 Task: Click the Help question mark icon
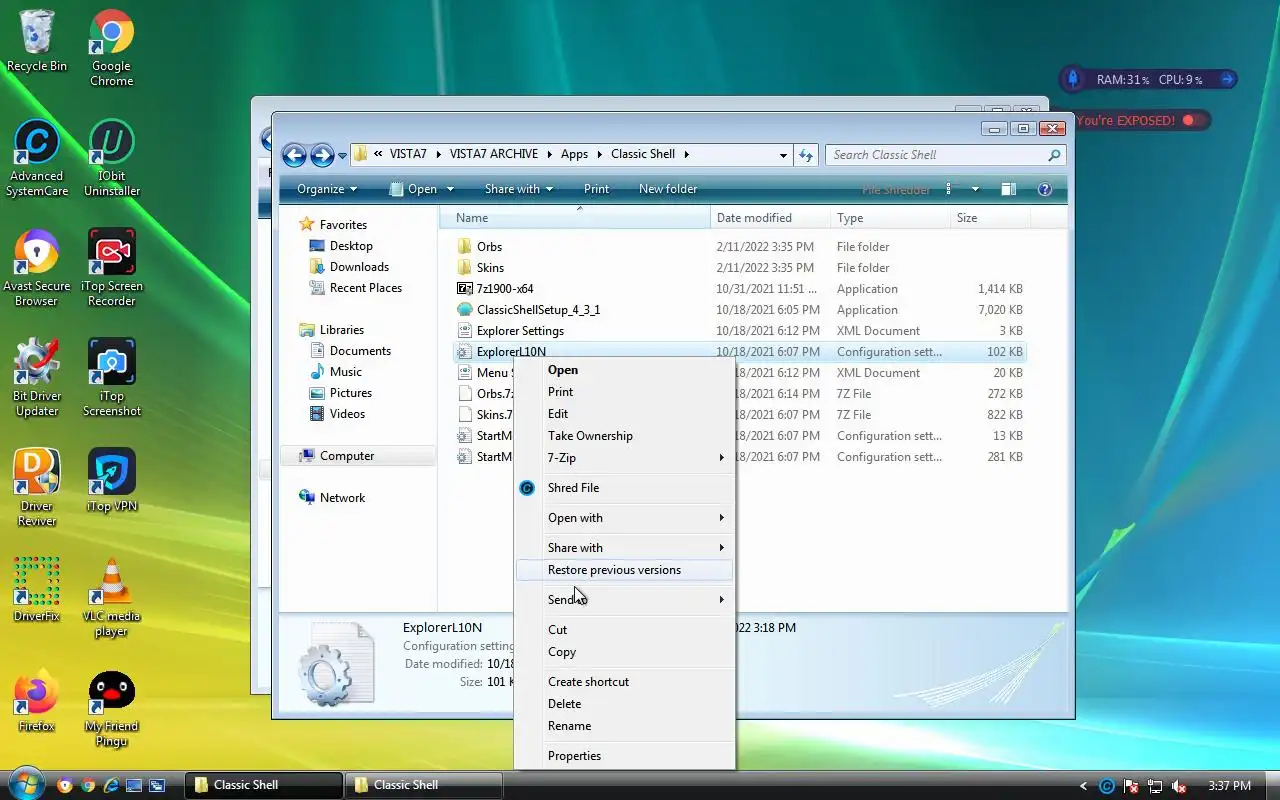1045,189
